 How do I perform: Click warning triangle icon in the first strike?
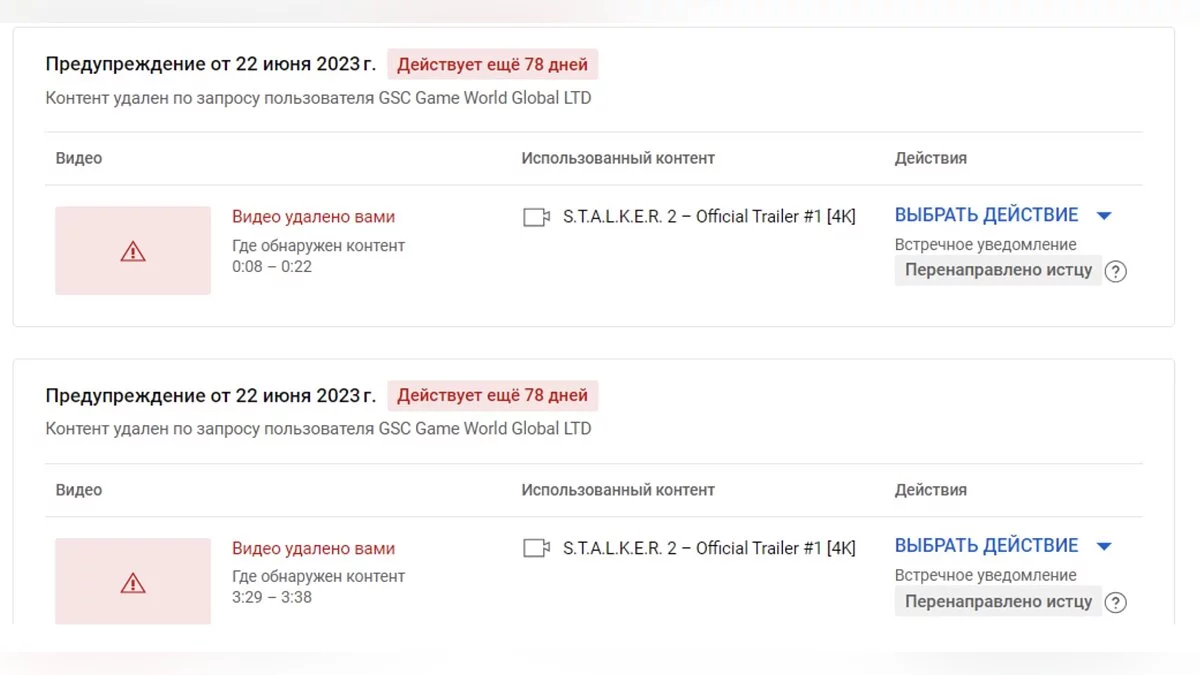[x=133, y=252]
